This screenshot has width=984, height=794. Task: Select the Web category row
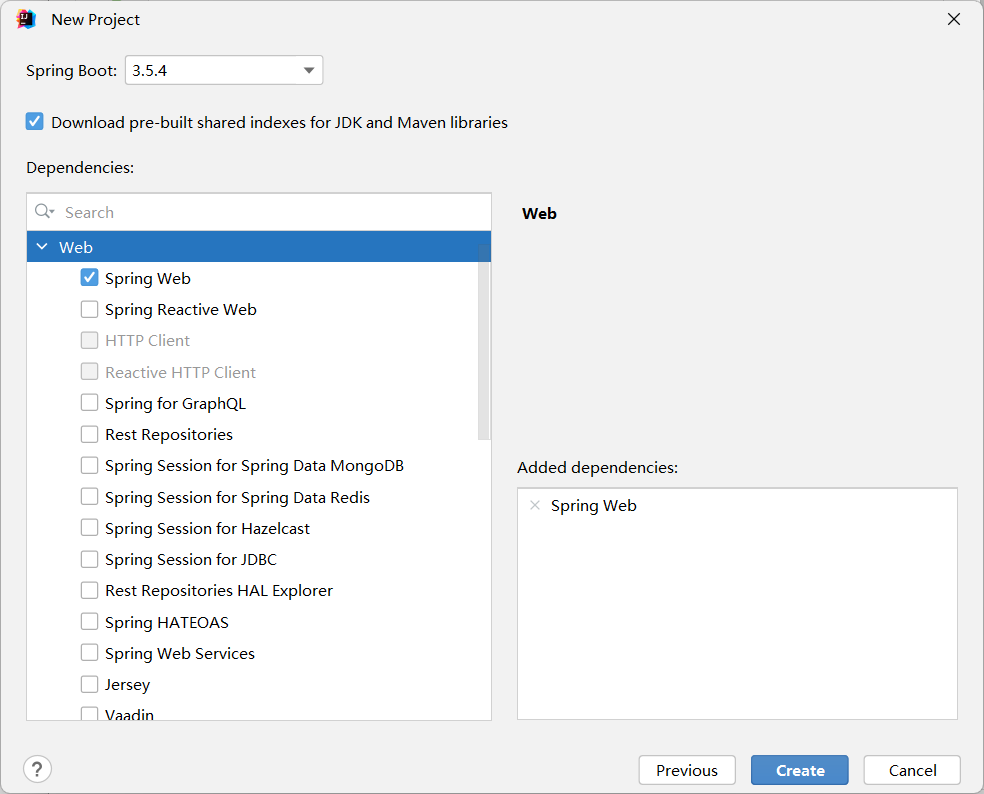259,247
